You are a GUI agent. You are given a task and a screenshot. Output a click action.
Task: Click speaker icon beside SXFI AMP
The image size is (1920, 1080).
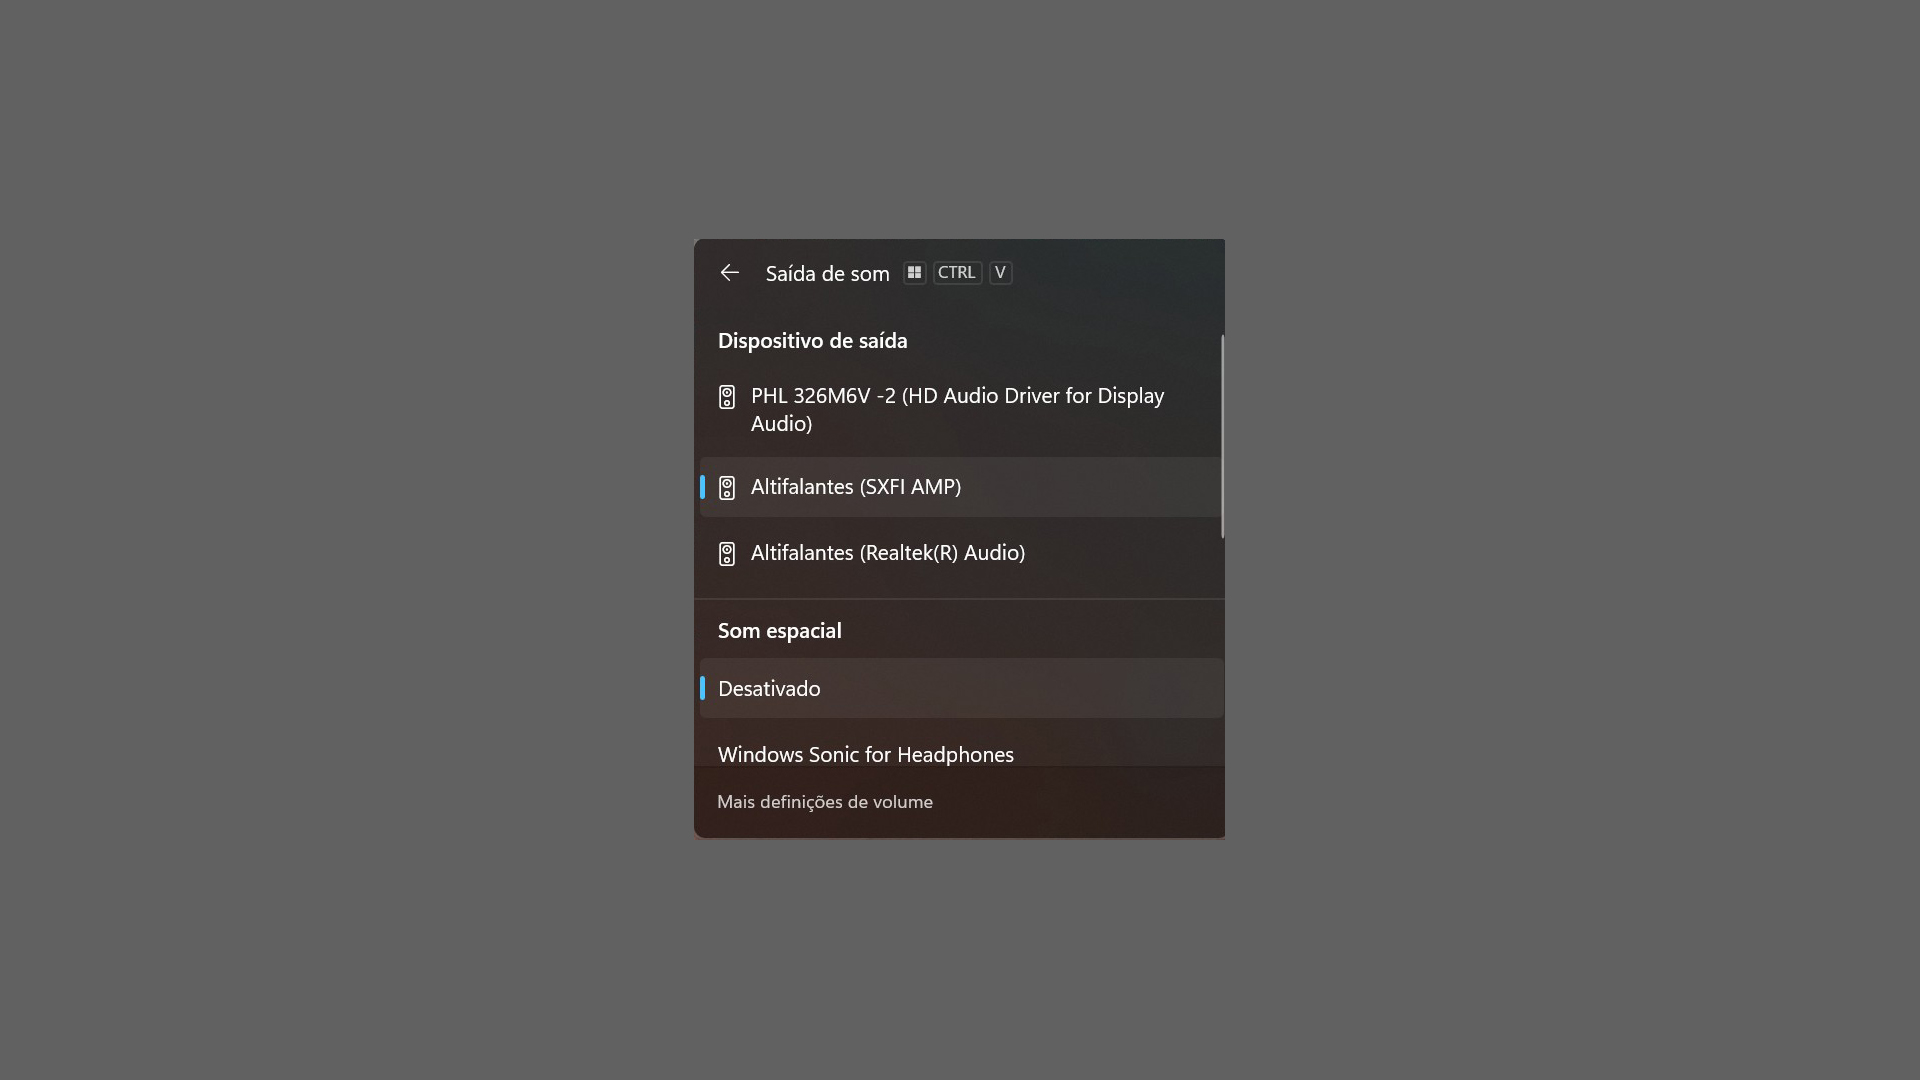(727, 488)
